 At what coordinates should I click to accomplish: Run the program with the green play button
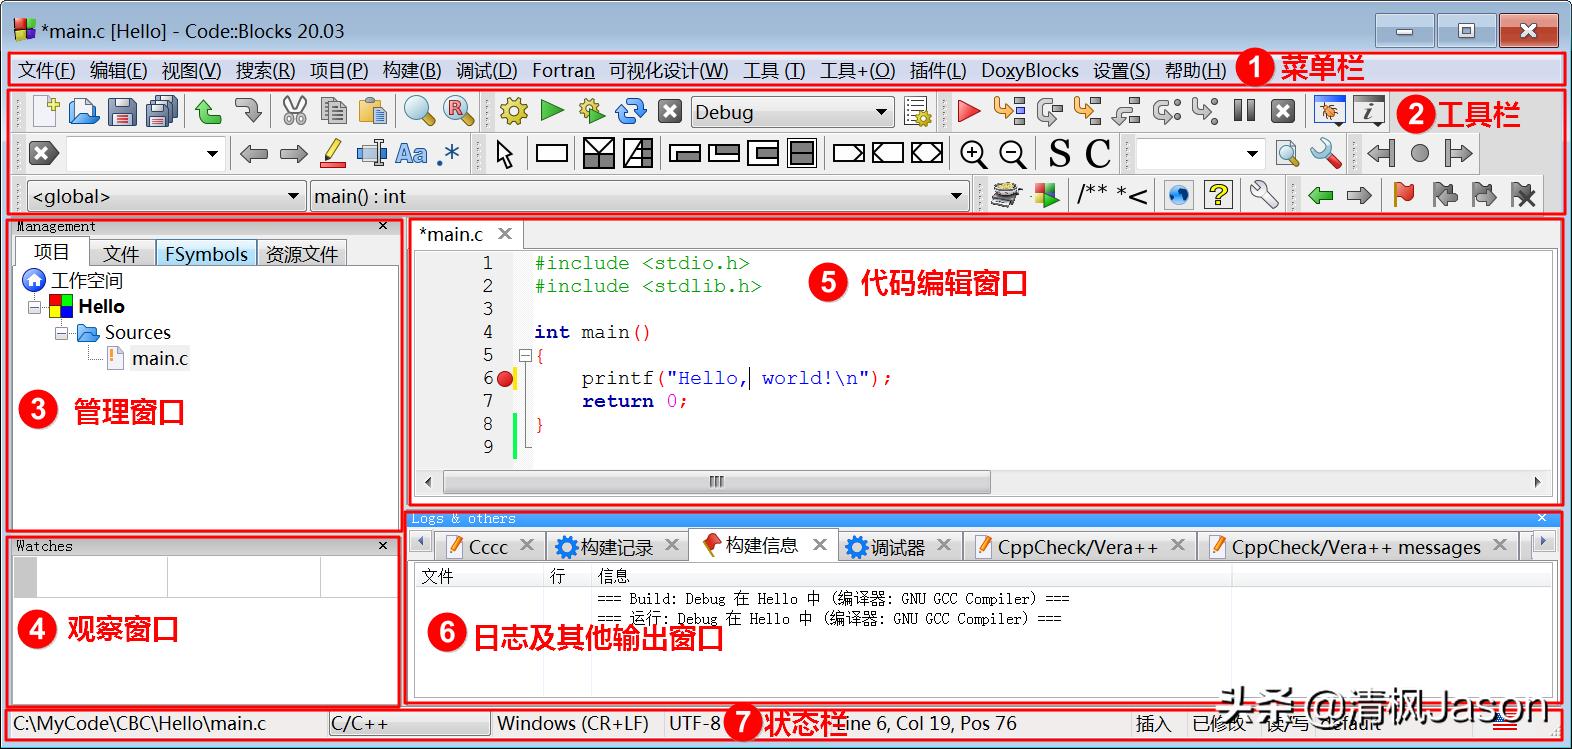click(552, 110)
